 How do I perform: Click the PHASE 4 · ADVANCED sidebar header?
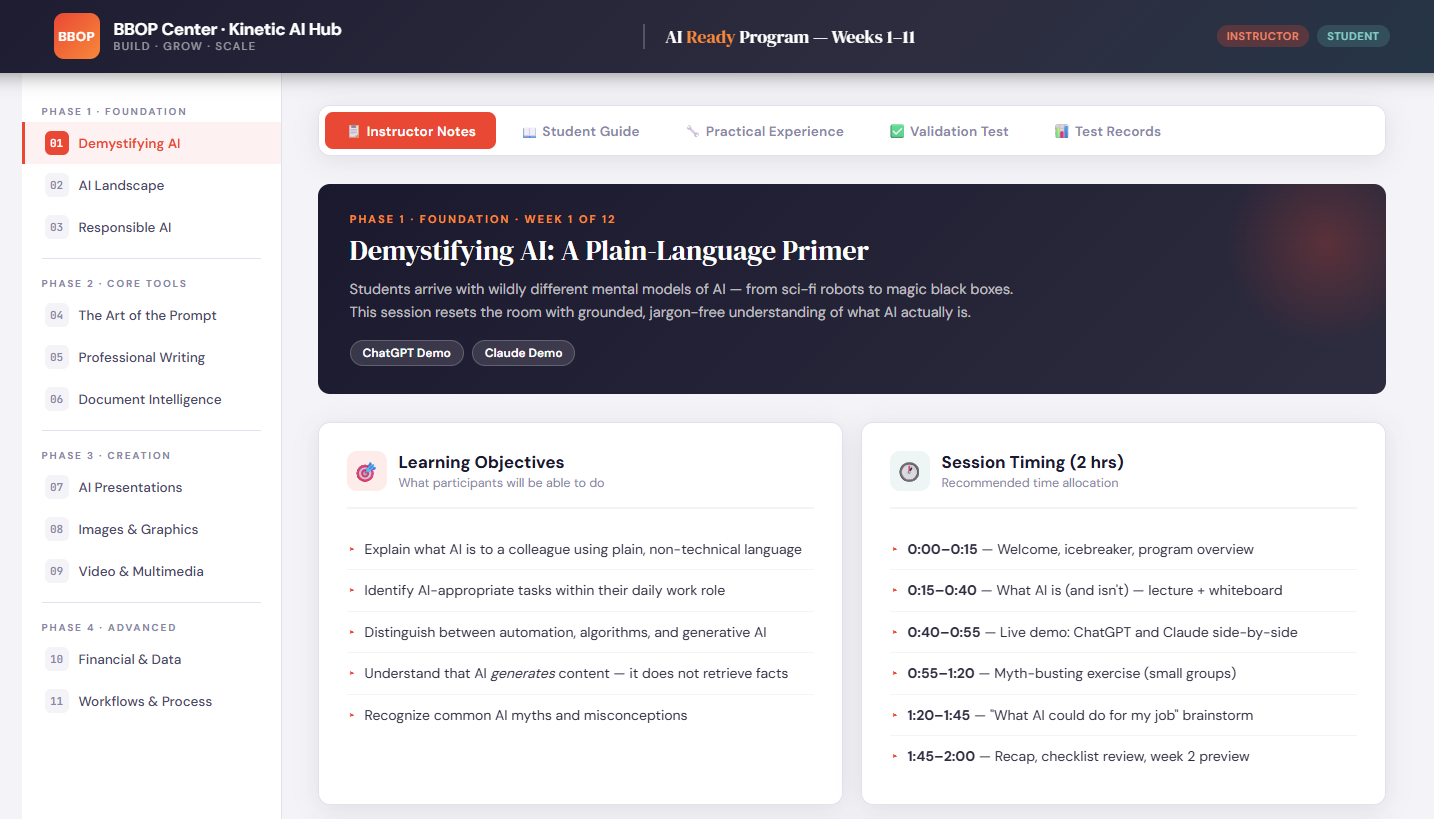coord(109,627)
